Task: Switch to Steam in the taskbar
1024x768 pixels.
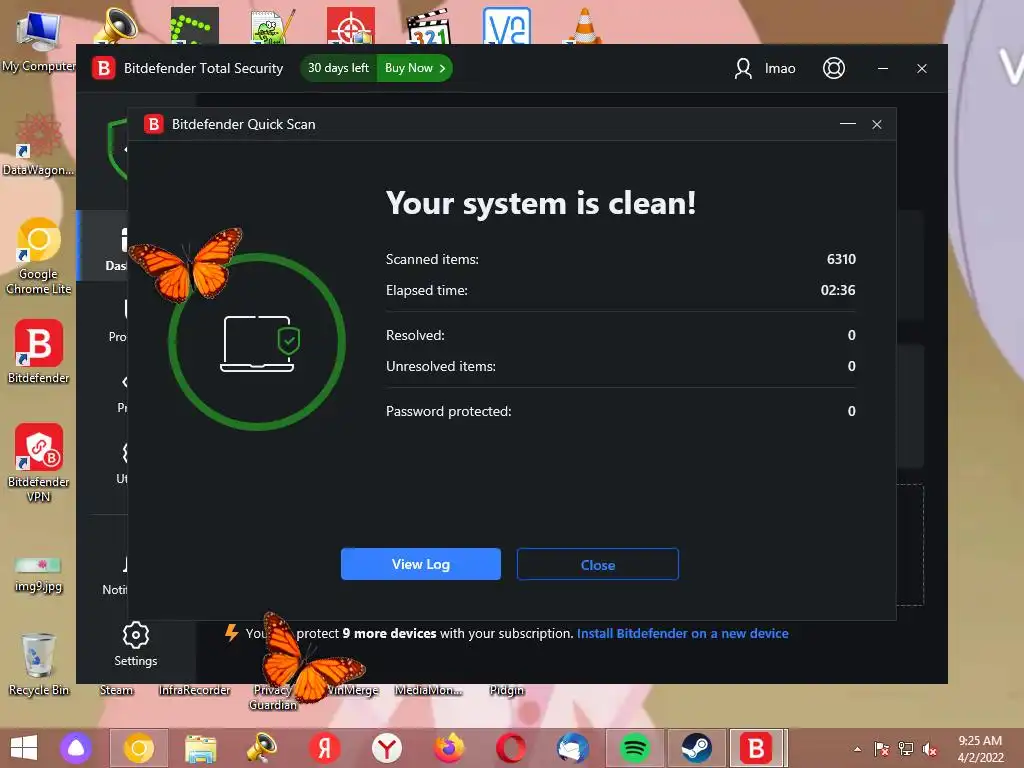Action: tap(696, 748)
